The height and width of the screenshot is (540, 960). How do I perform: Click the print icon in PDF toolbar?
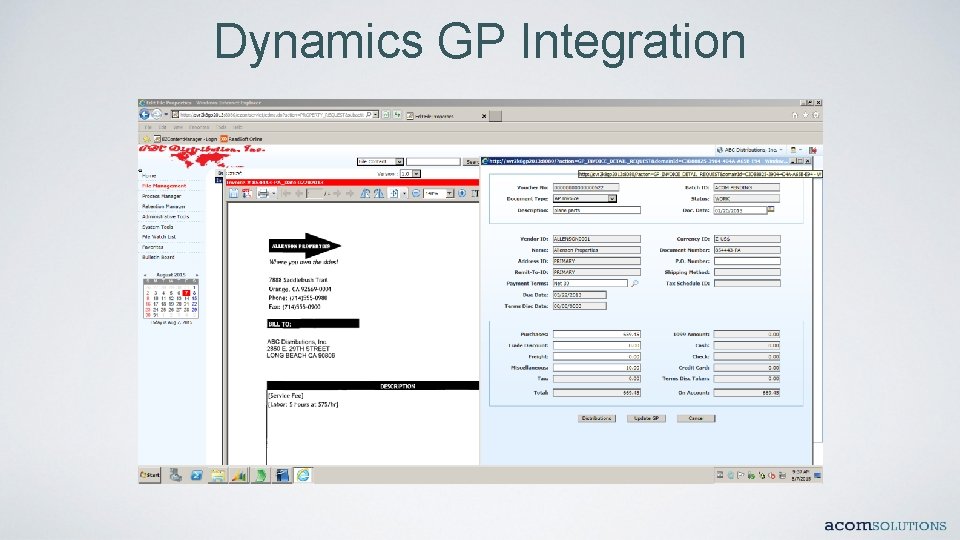click(263, 193)
